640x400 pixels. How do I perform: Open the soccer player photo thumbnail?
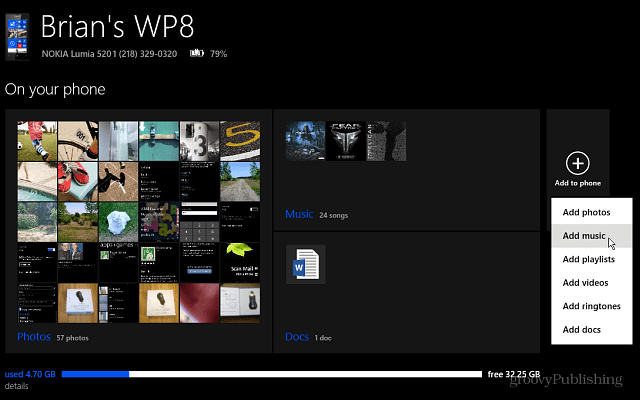tap(37, 141)
